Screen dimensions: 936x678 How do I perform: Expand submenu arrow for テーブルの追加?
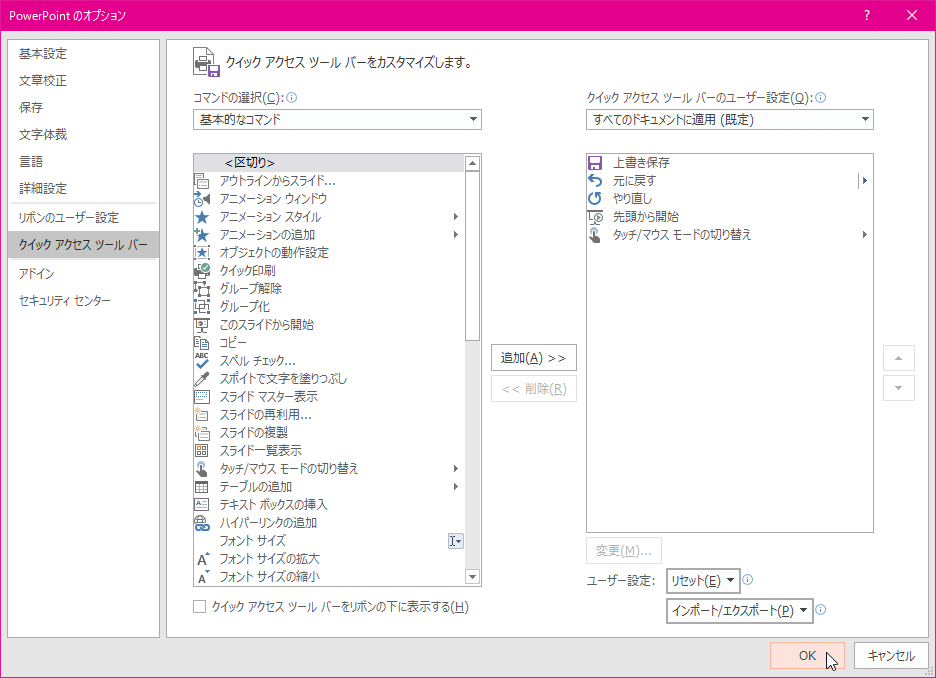[455, 487]
